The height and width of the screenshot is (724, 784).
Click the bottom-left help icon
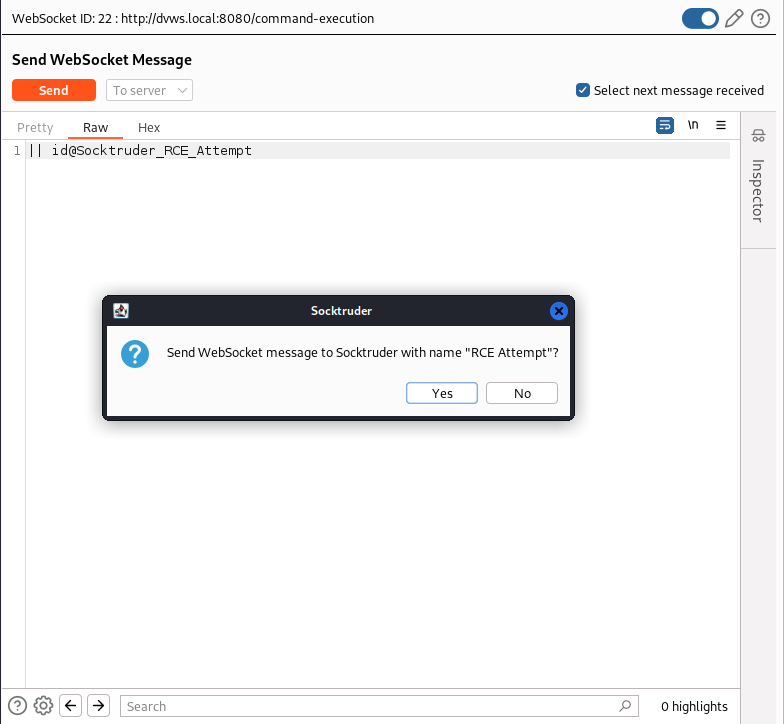coord(18,706)
